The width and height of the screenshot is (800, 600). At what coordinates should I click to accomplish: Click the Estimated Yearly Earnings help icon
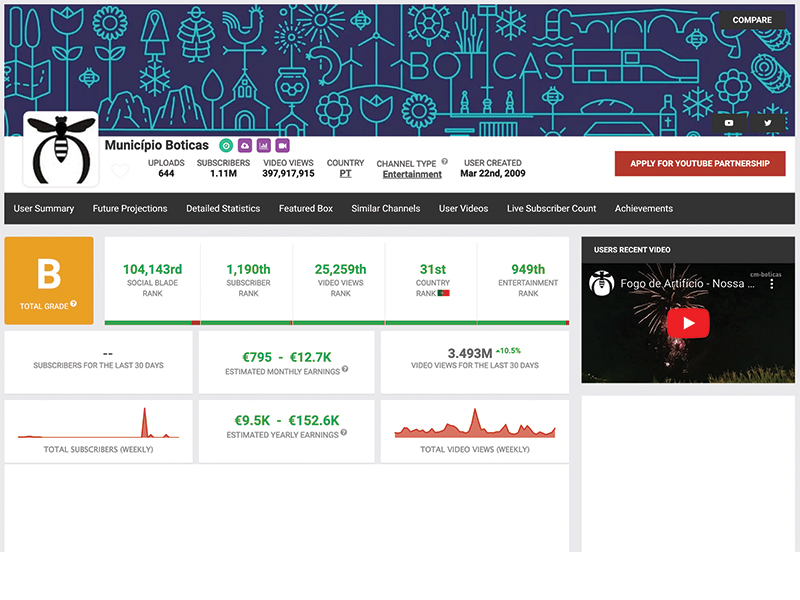344,432
